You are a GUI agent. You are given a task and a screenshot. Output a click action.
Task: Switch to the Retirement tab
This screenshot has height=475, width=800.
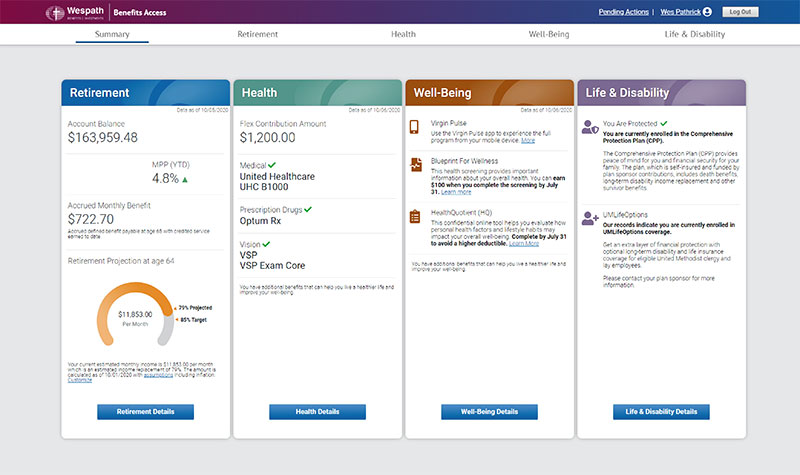pos(258,34)
